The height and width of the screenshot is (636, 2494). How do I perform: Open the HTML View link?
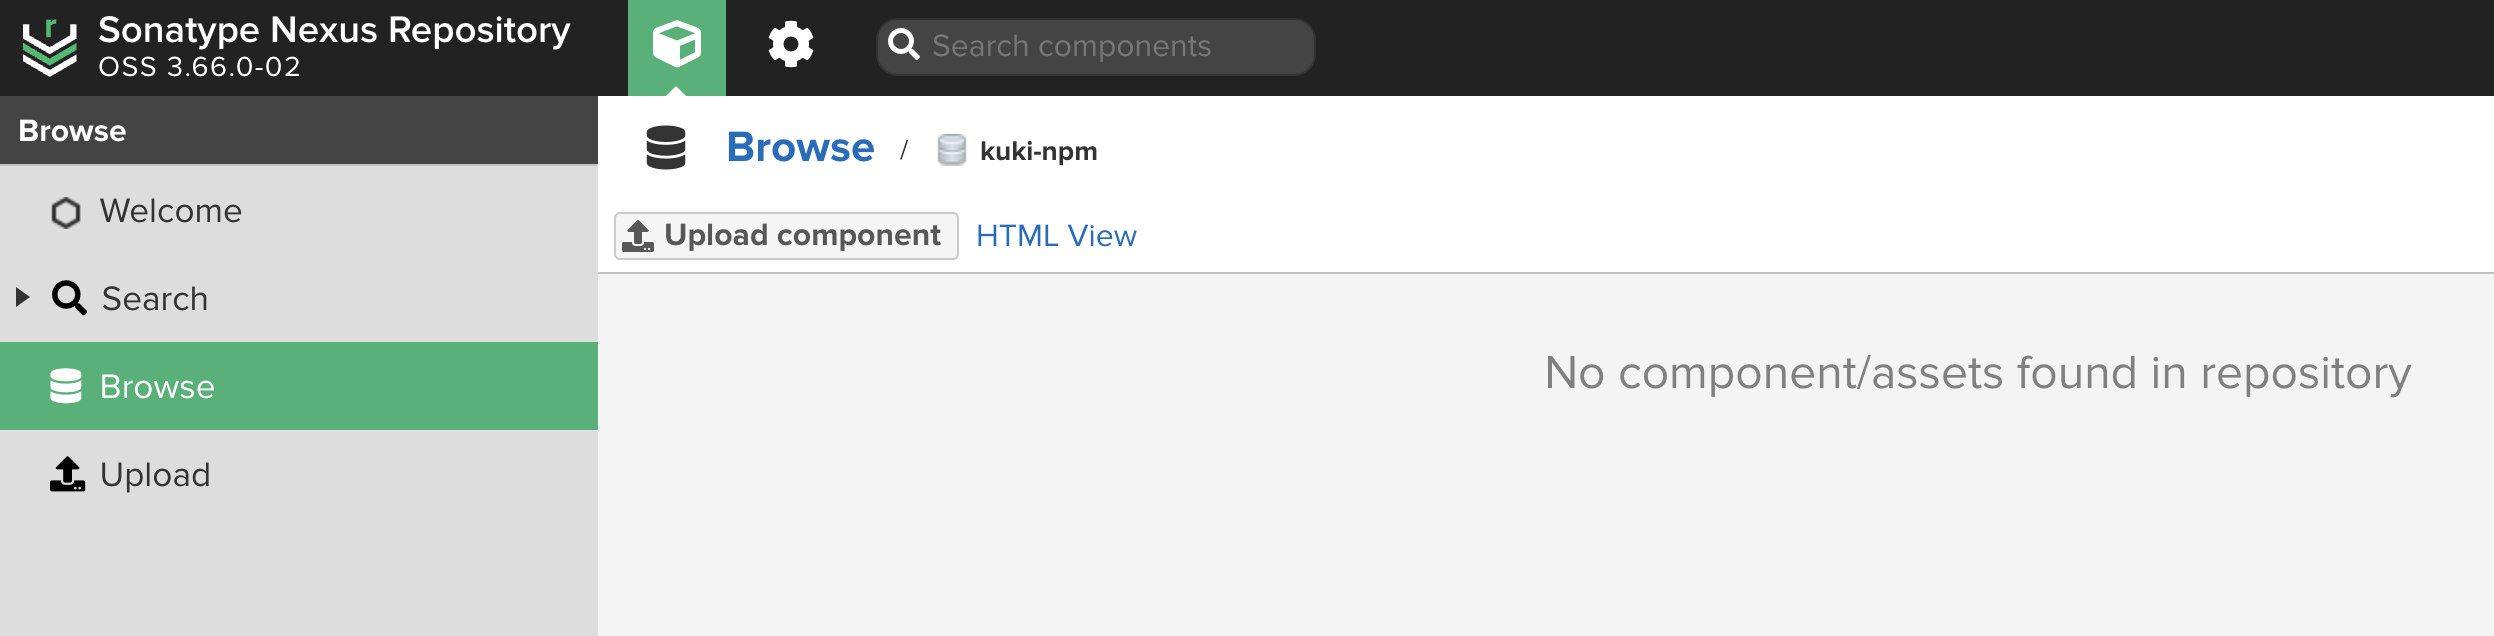click(x=1056, y=236)
